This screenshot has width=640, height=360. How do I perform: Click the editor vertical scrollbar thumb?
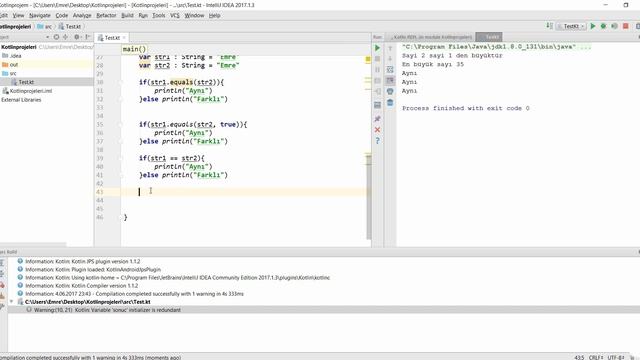[369, 197]
